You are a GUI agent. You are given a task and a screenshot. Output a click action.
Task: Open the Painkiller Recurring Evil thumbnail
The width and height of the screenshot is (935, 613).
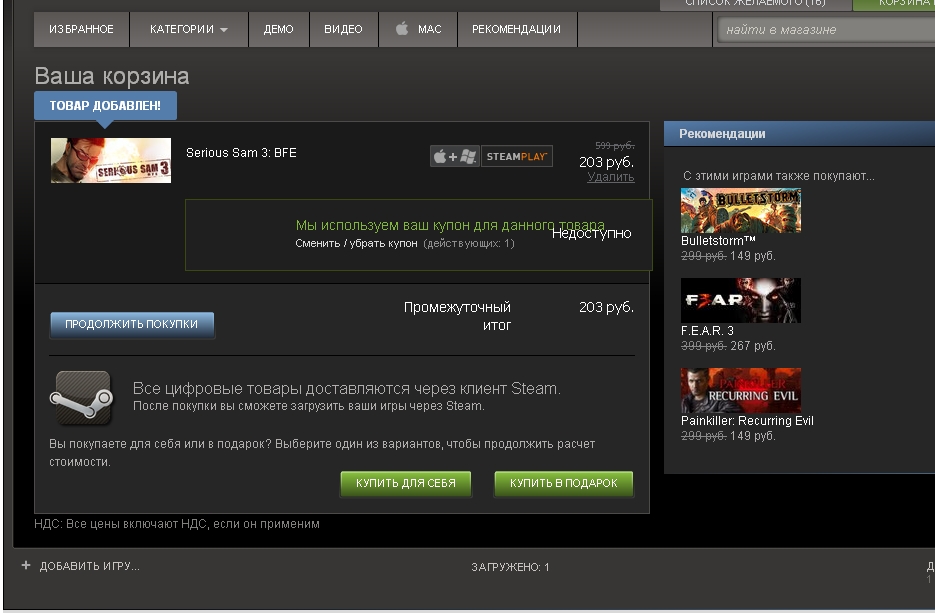tap(741, 391)
